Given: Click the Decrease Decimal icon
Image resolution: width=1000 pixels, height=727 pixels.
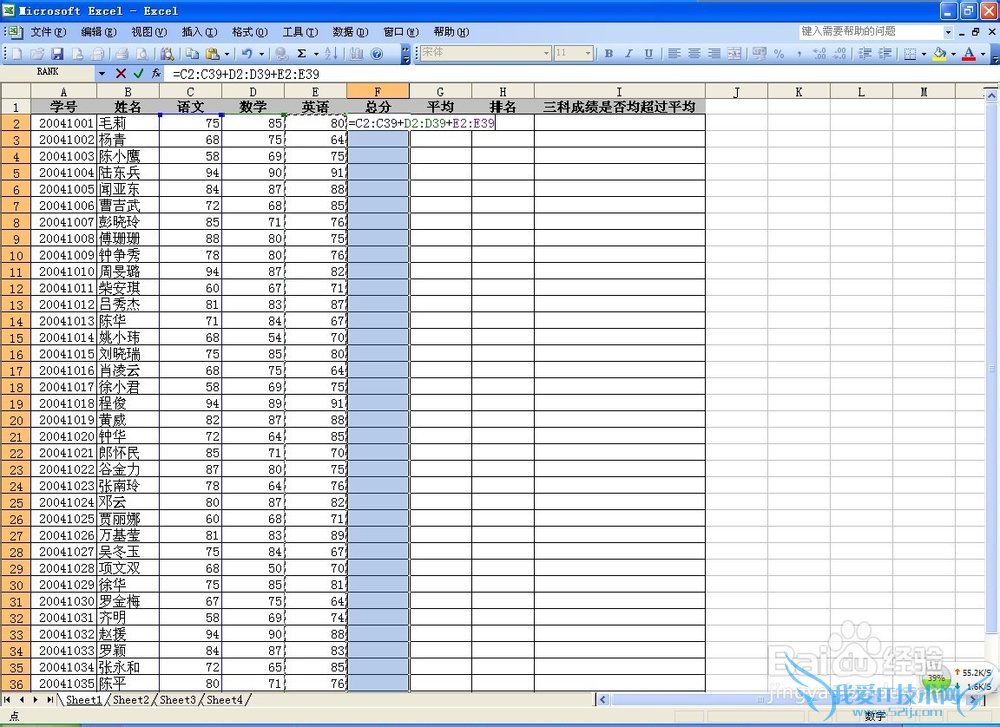Looking at the screenshot, I should tap(840, 54).
